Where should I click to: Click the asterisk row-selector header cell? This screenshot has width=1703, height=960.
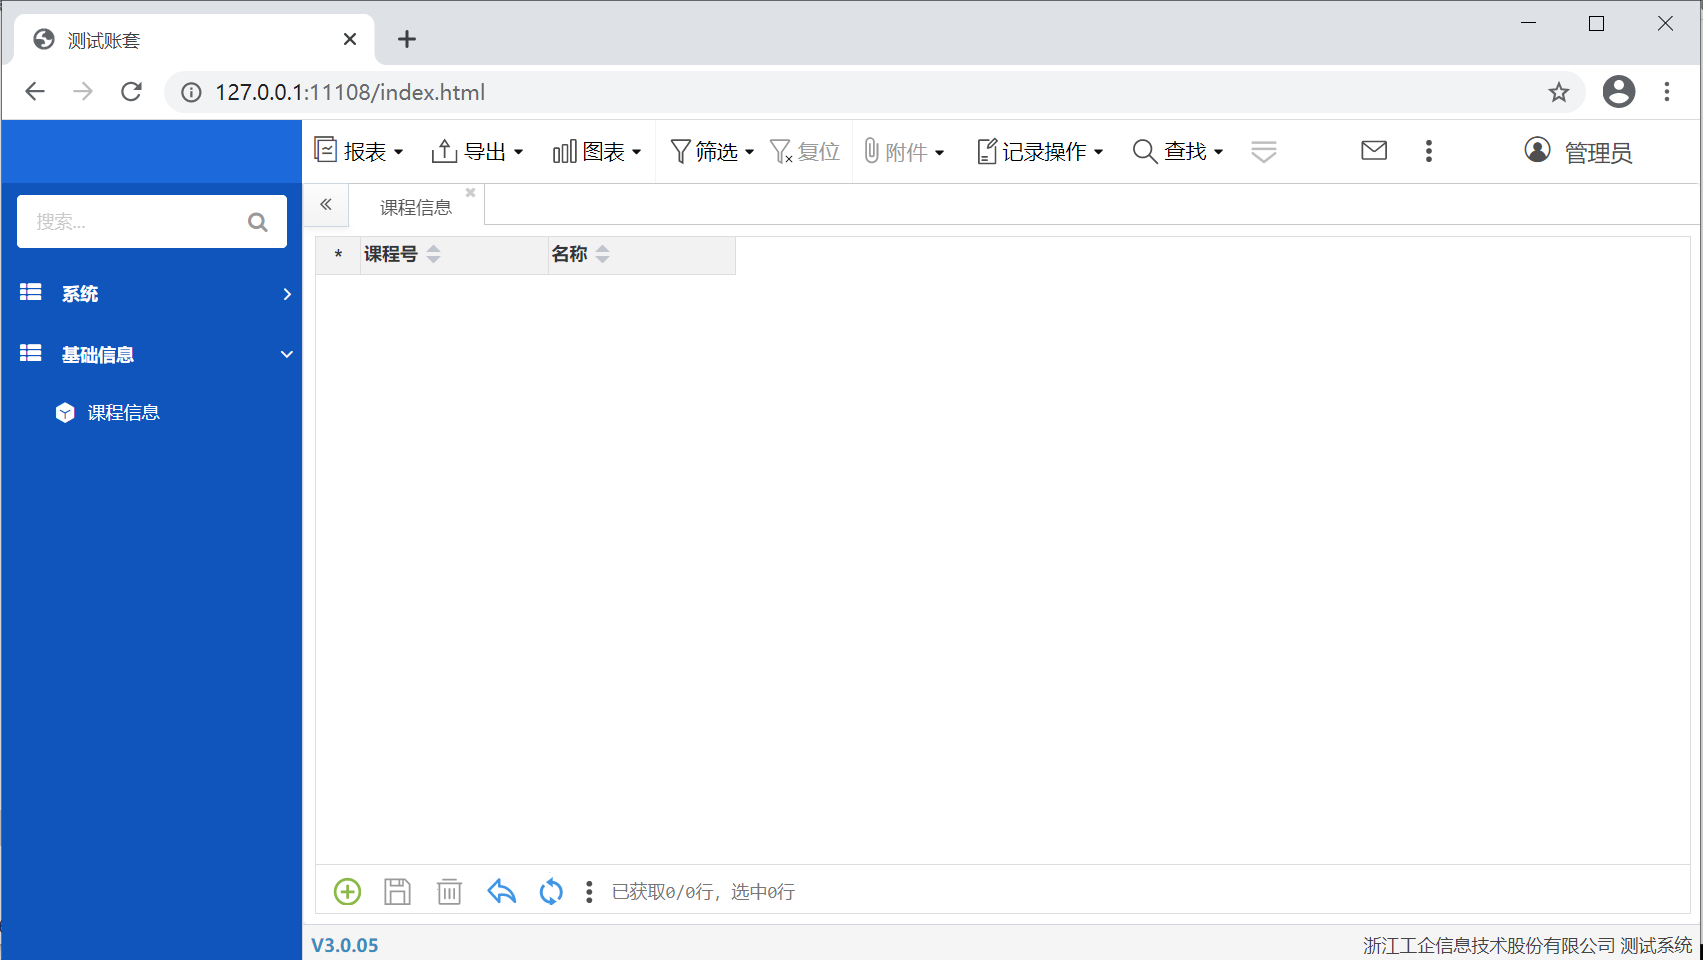[x=338, y=255]
